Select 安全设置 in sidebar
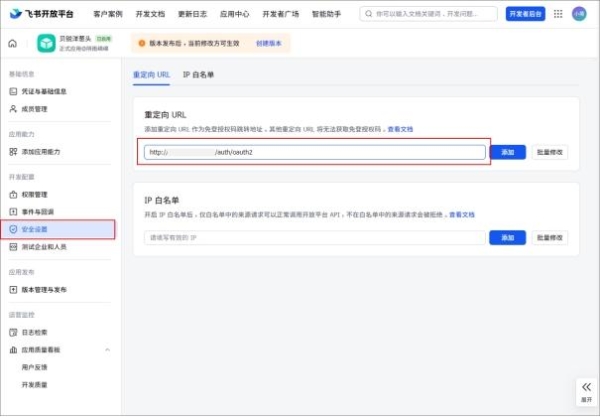The width and height of the screenshot is (600, 417). pyautogui.click(x=58, y=229)
